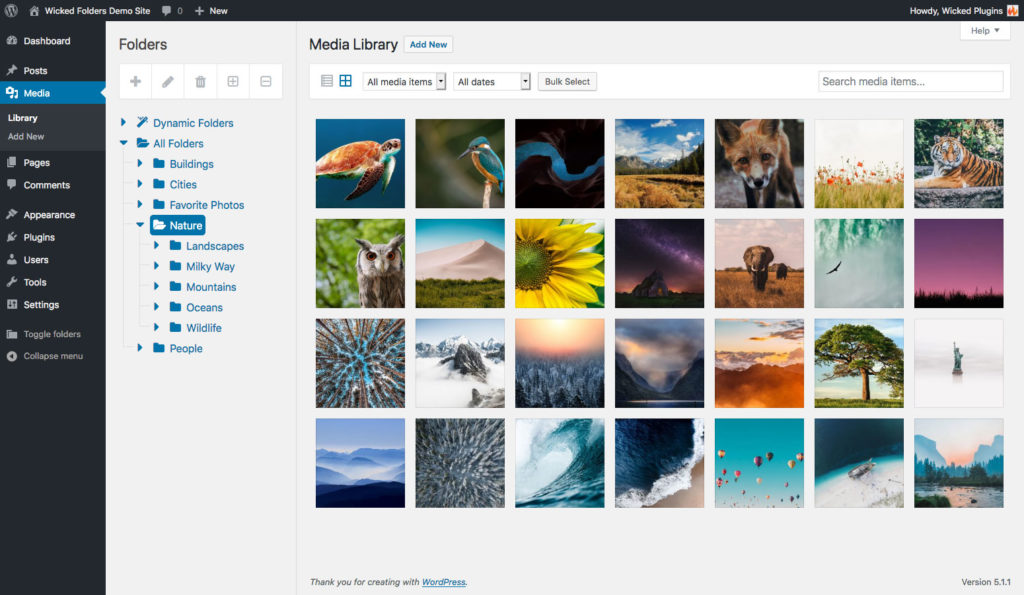This screenshot has width=1024, height=595.
Task: Open the All dates dropdown
Action: 490,81
